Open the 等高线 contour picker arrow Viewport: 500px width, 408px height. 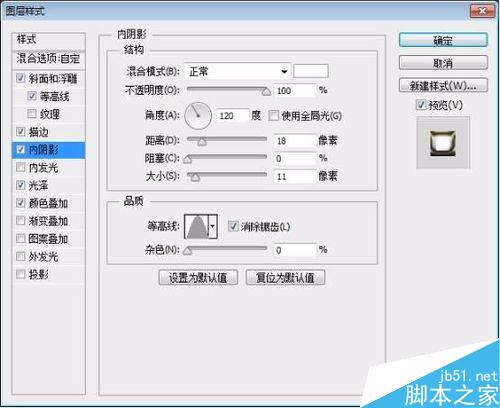point(213,227)
